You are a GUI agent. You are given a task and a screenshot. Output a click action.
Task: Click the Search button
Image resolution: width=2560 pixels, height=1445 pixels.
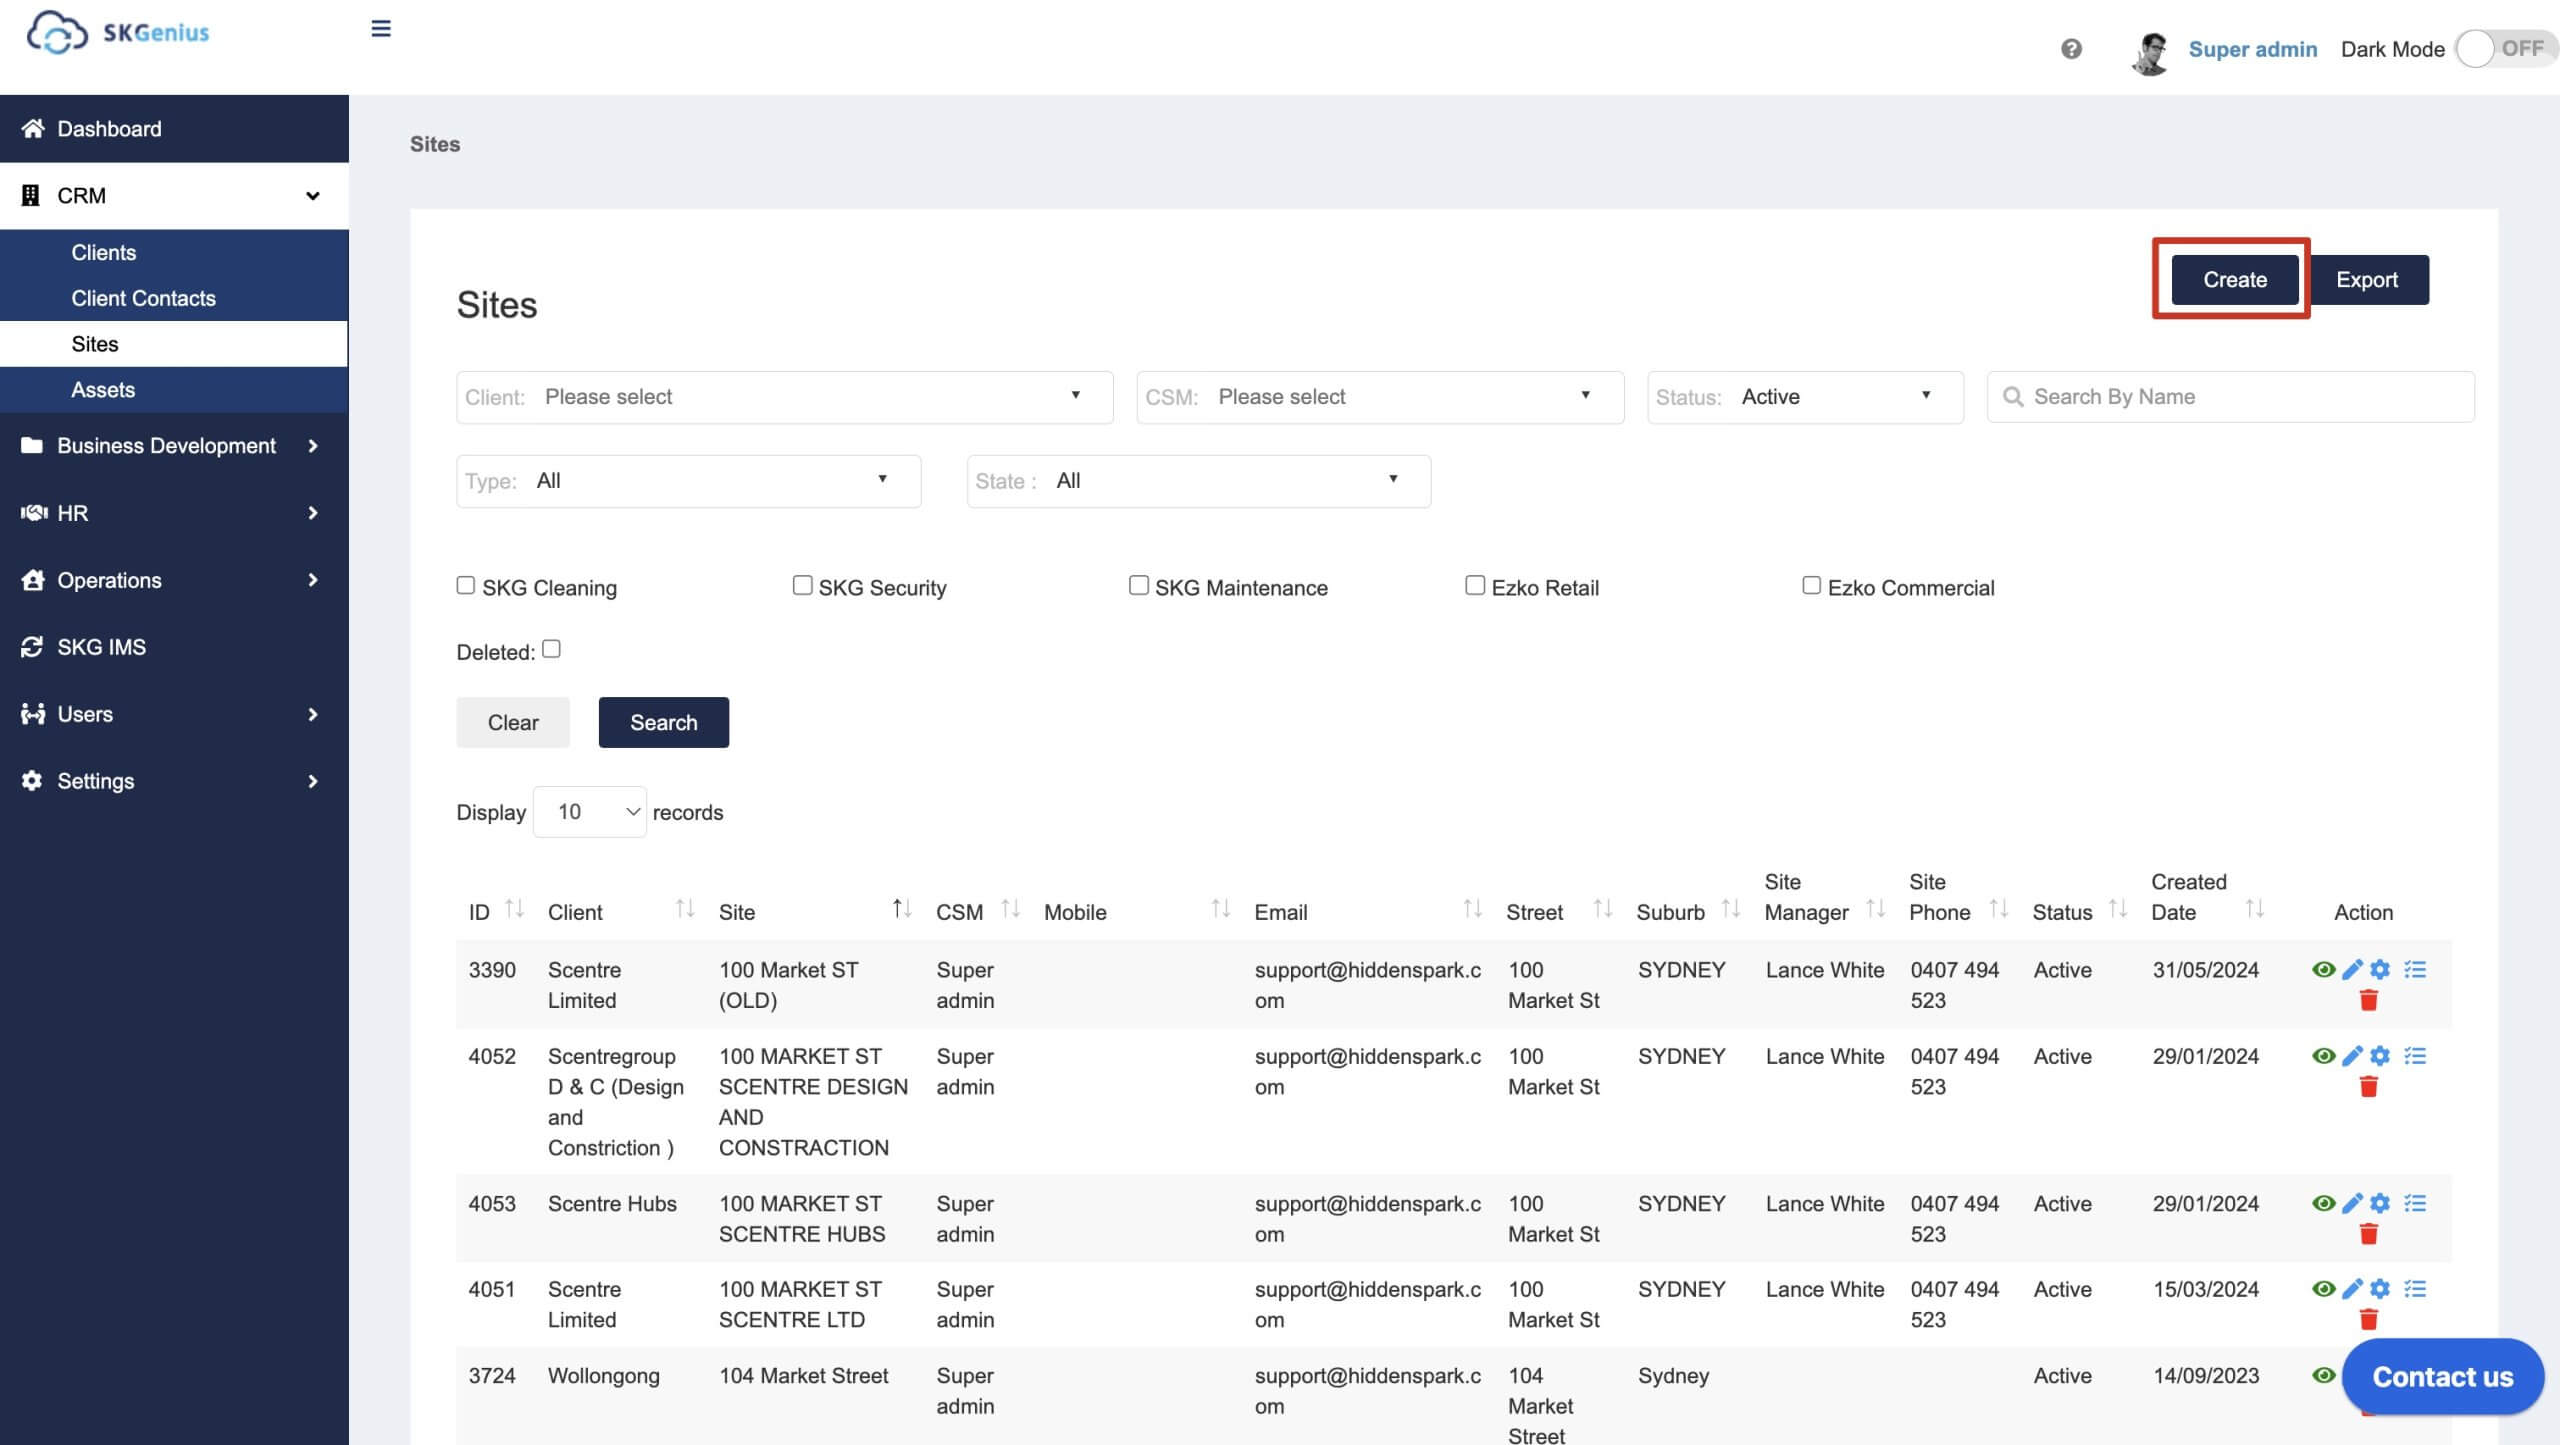pos(663,722)
